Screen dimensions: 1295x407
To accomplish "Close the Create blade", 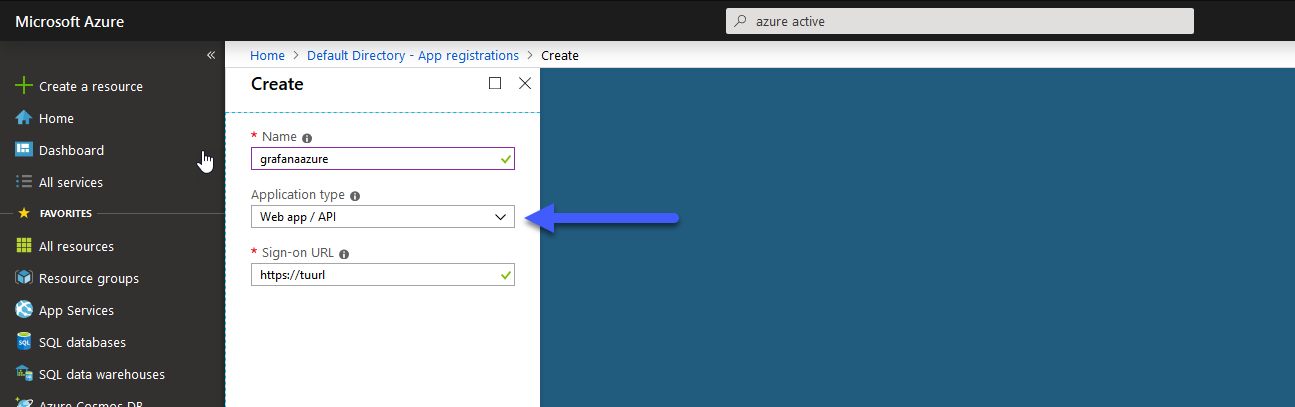I will (525, 84).
